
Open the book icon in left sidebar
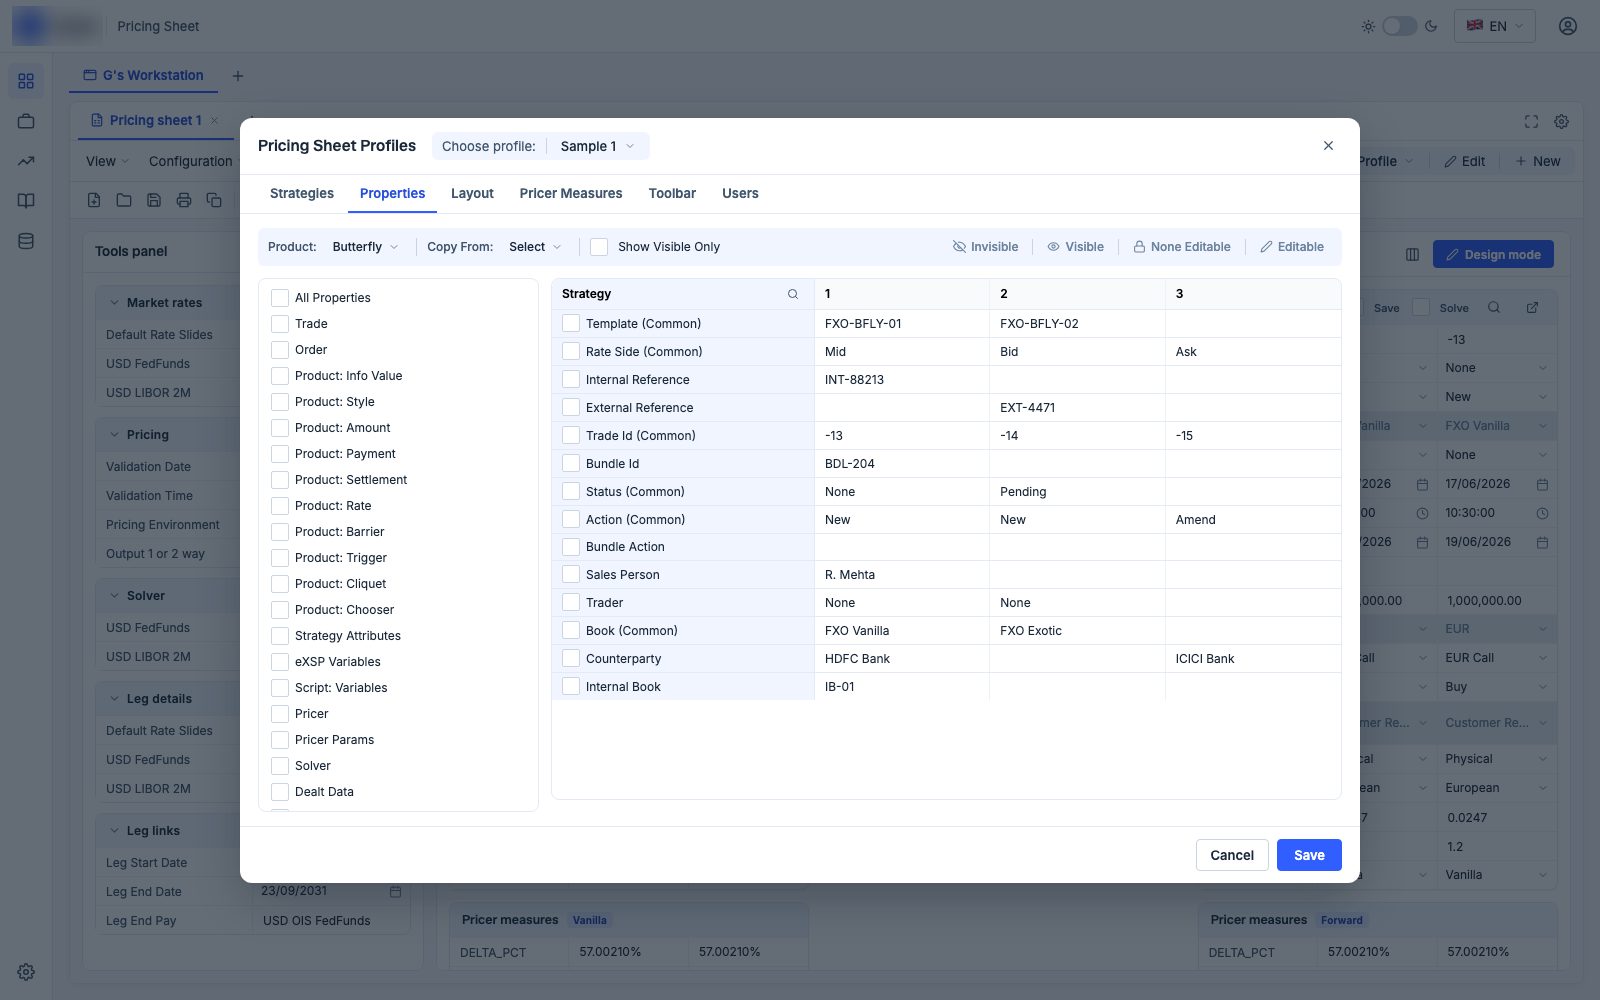point(26,201)
